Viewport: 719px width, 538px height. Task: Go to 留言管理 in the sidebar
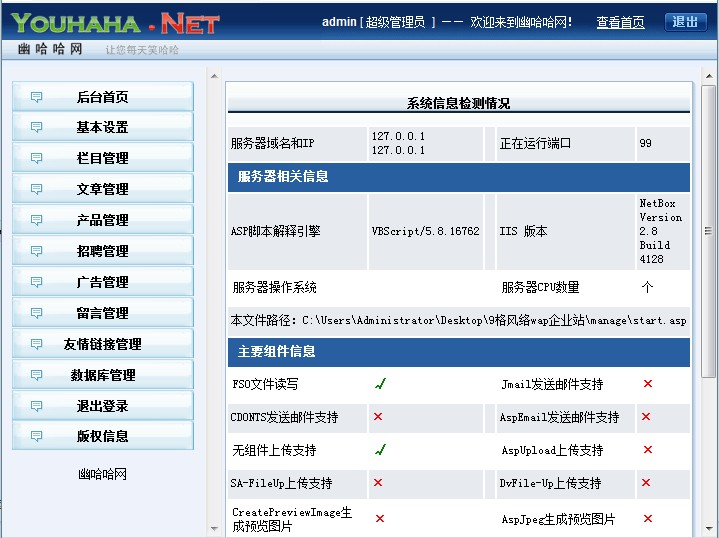(103, 313)
